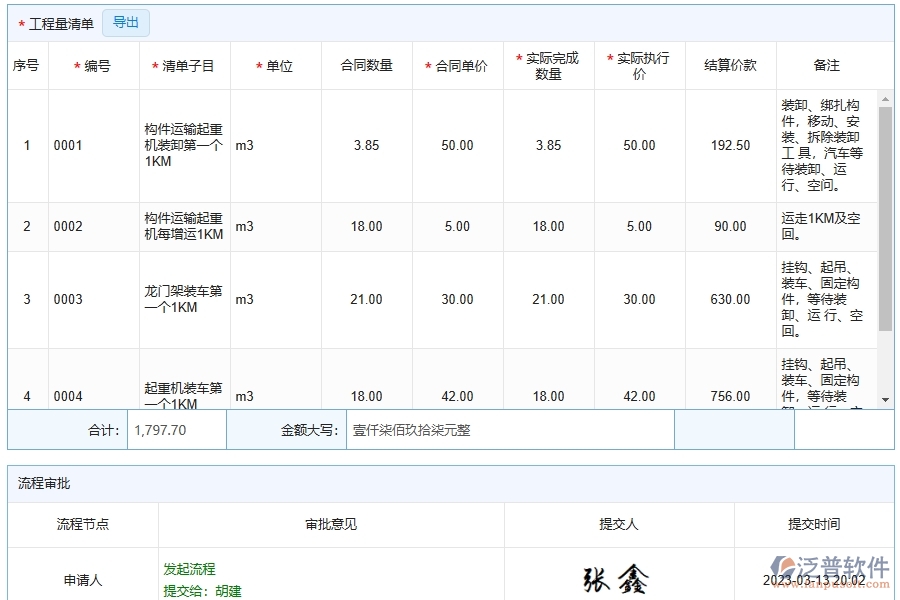
Task: Select the 编号 column header
Action: (95, 63)
